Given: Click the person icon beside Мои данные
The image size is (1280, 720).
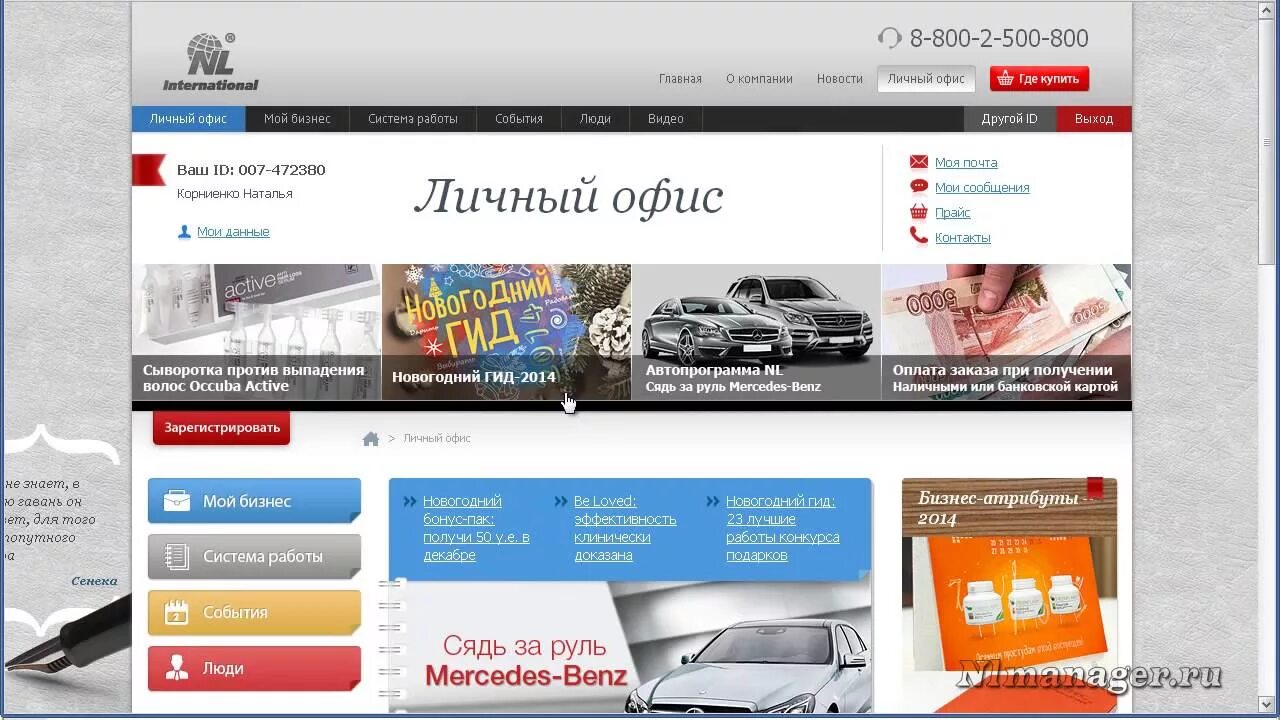Looking at the screenshot, I should tap(184, 232).
